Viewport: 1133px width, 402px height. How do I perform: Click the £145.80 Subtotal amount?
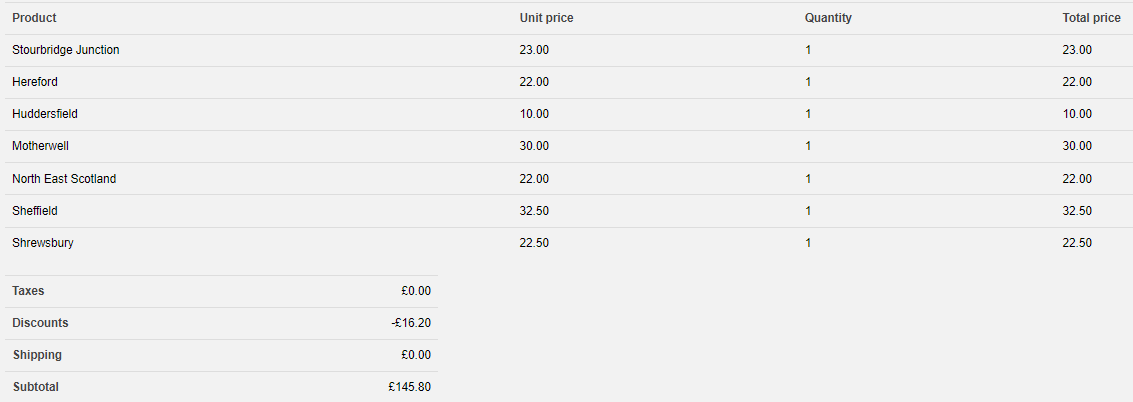[x=410, y=387]
